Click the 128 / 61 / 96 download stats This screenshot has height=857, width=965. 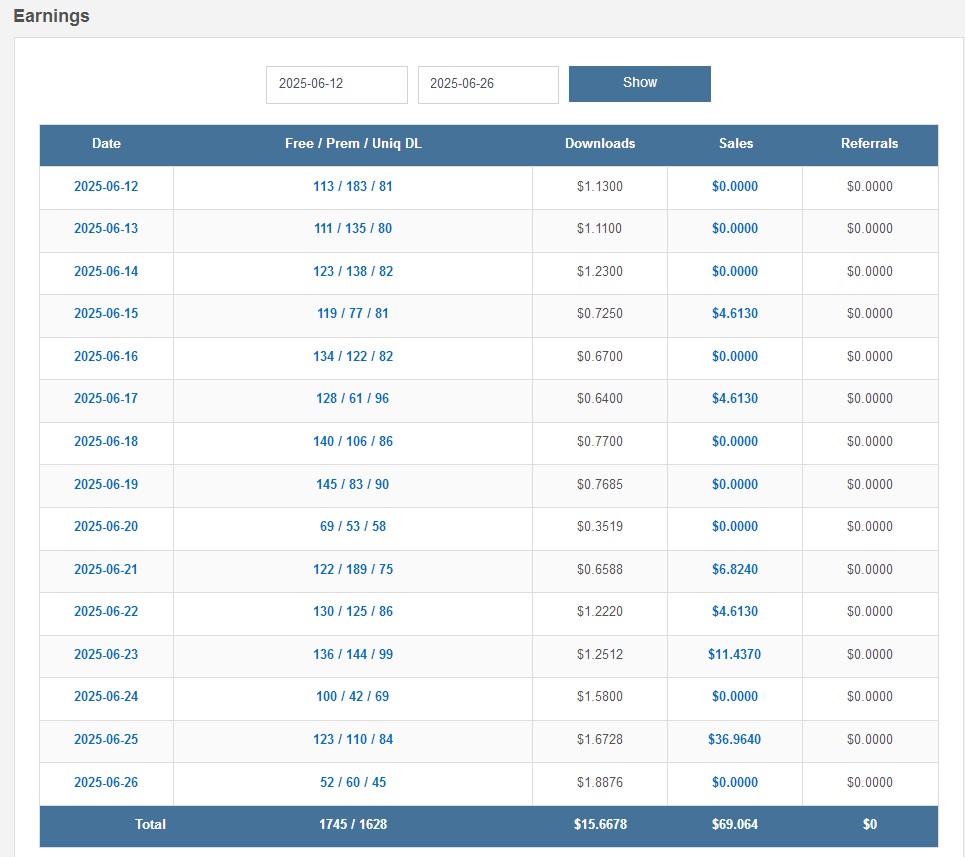[x=353, y=398]
